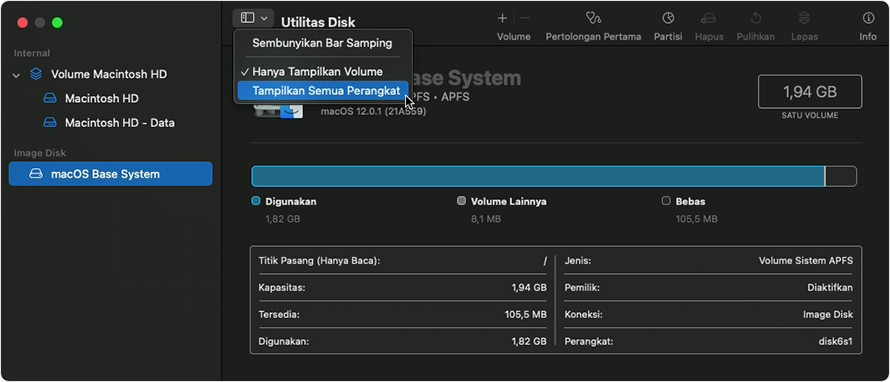Click the Digunakan blue color legend swatch

click(x=255, y=201)
